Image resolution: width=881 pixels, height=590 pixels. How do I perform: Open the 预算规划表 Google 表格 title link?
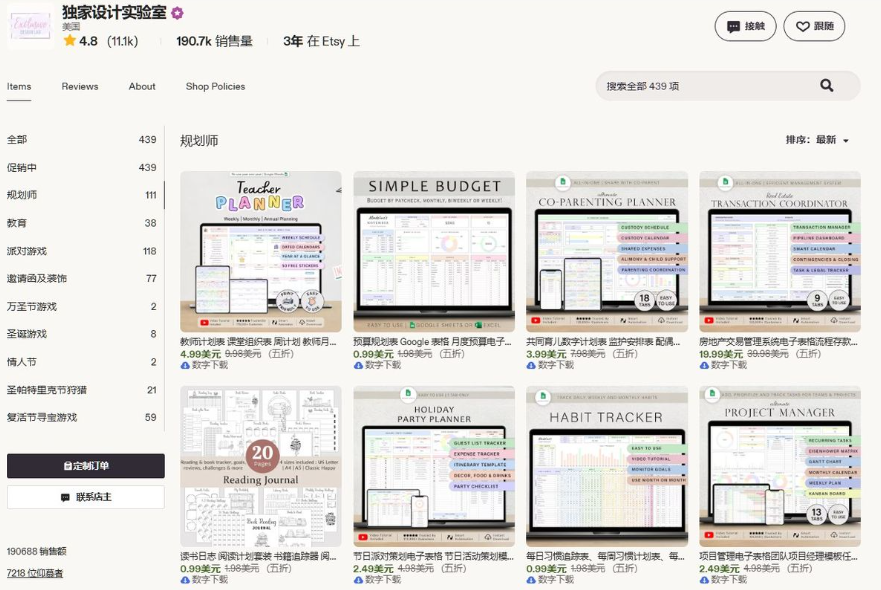[433, 342]
